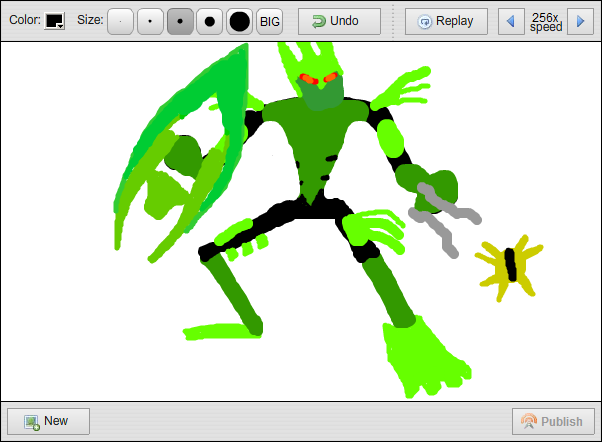Publish the drawing
The height and width of the screenshot is (442, 602).
pos(553,421)
